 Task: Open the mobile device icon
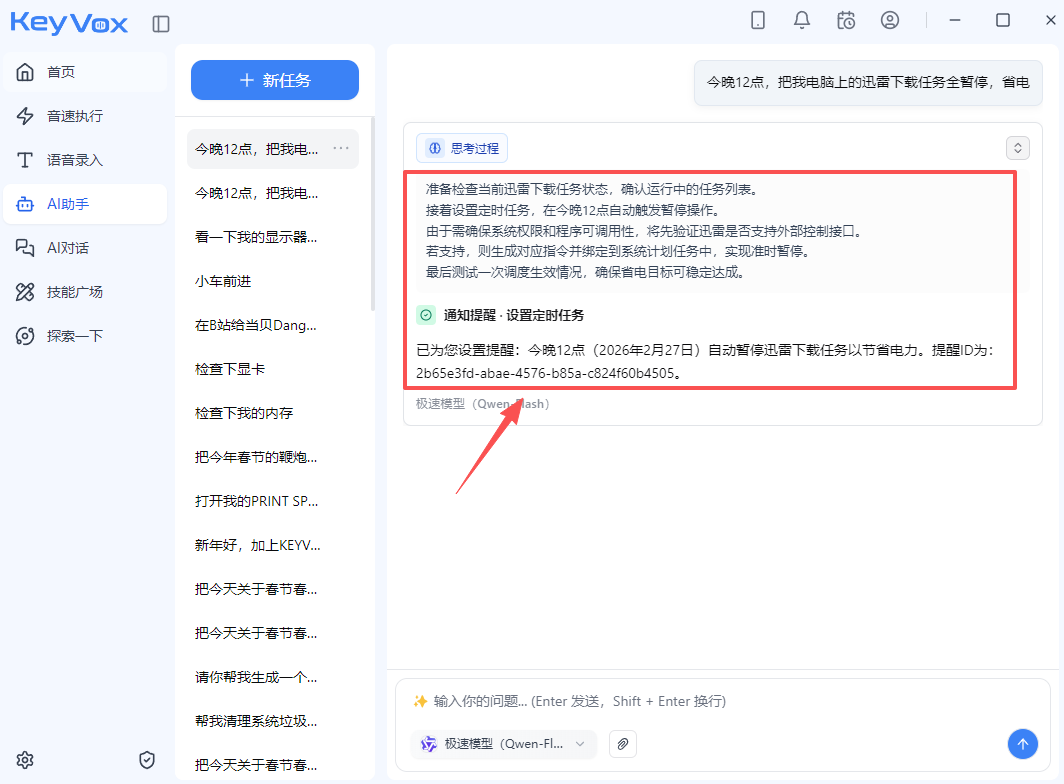coord(758,20)
